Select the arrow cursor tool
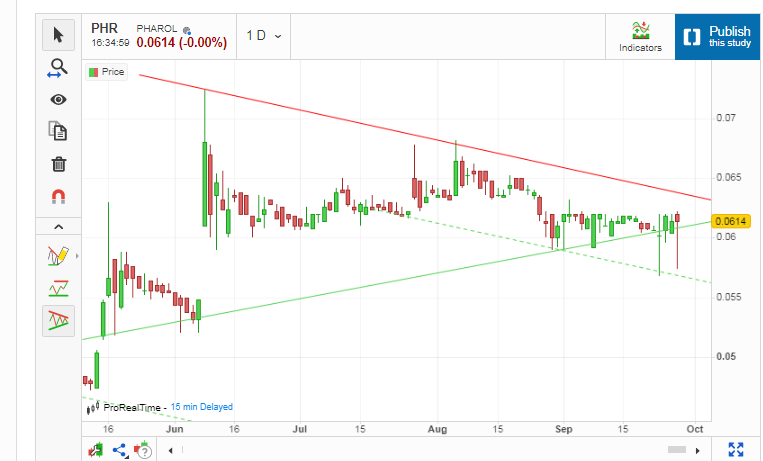Image resolution: width=763 pixels, height=461 pixels. pyautogui.click(x=58, y=35)
